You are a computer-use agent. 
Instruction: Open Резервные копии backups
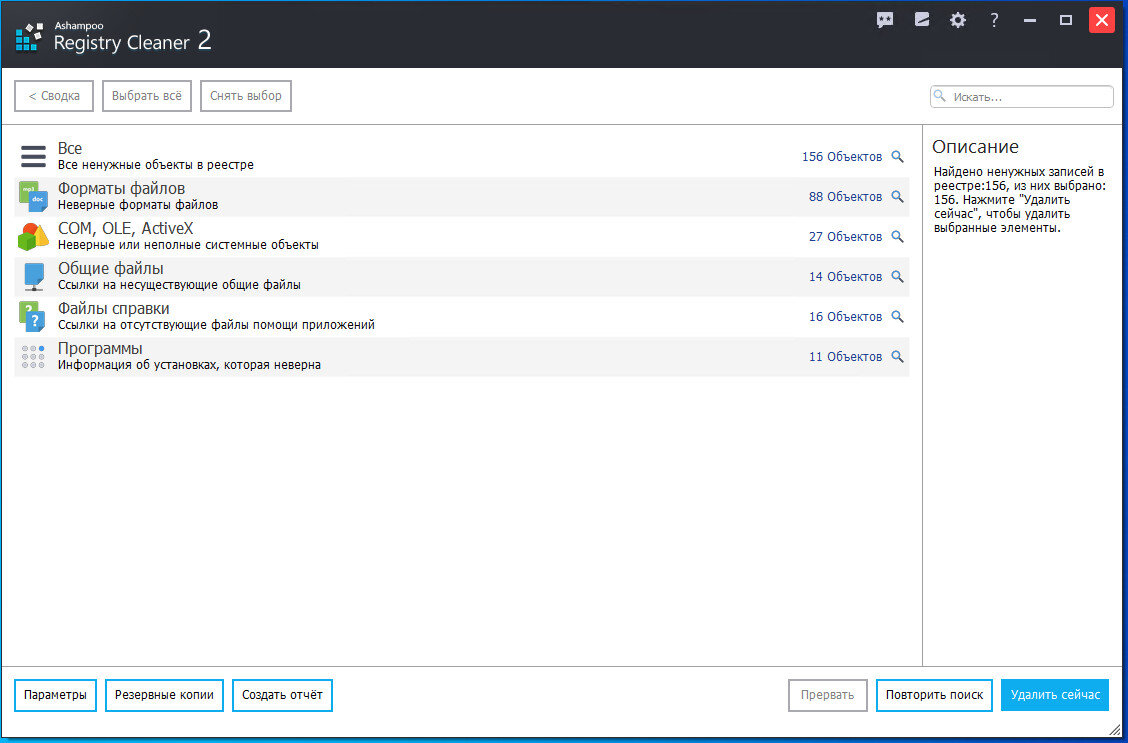point(164,696)
